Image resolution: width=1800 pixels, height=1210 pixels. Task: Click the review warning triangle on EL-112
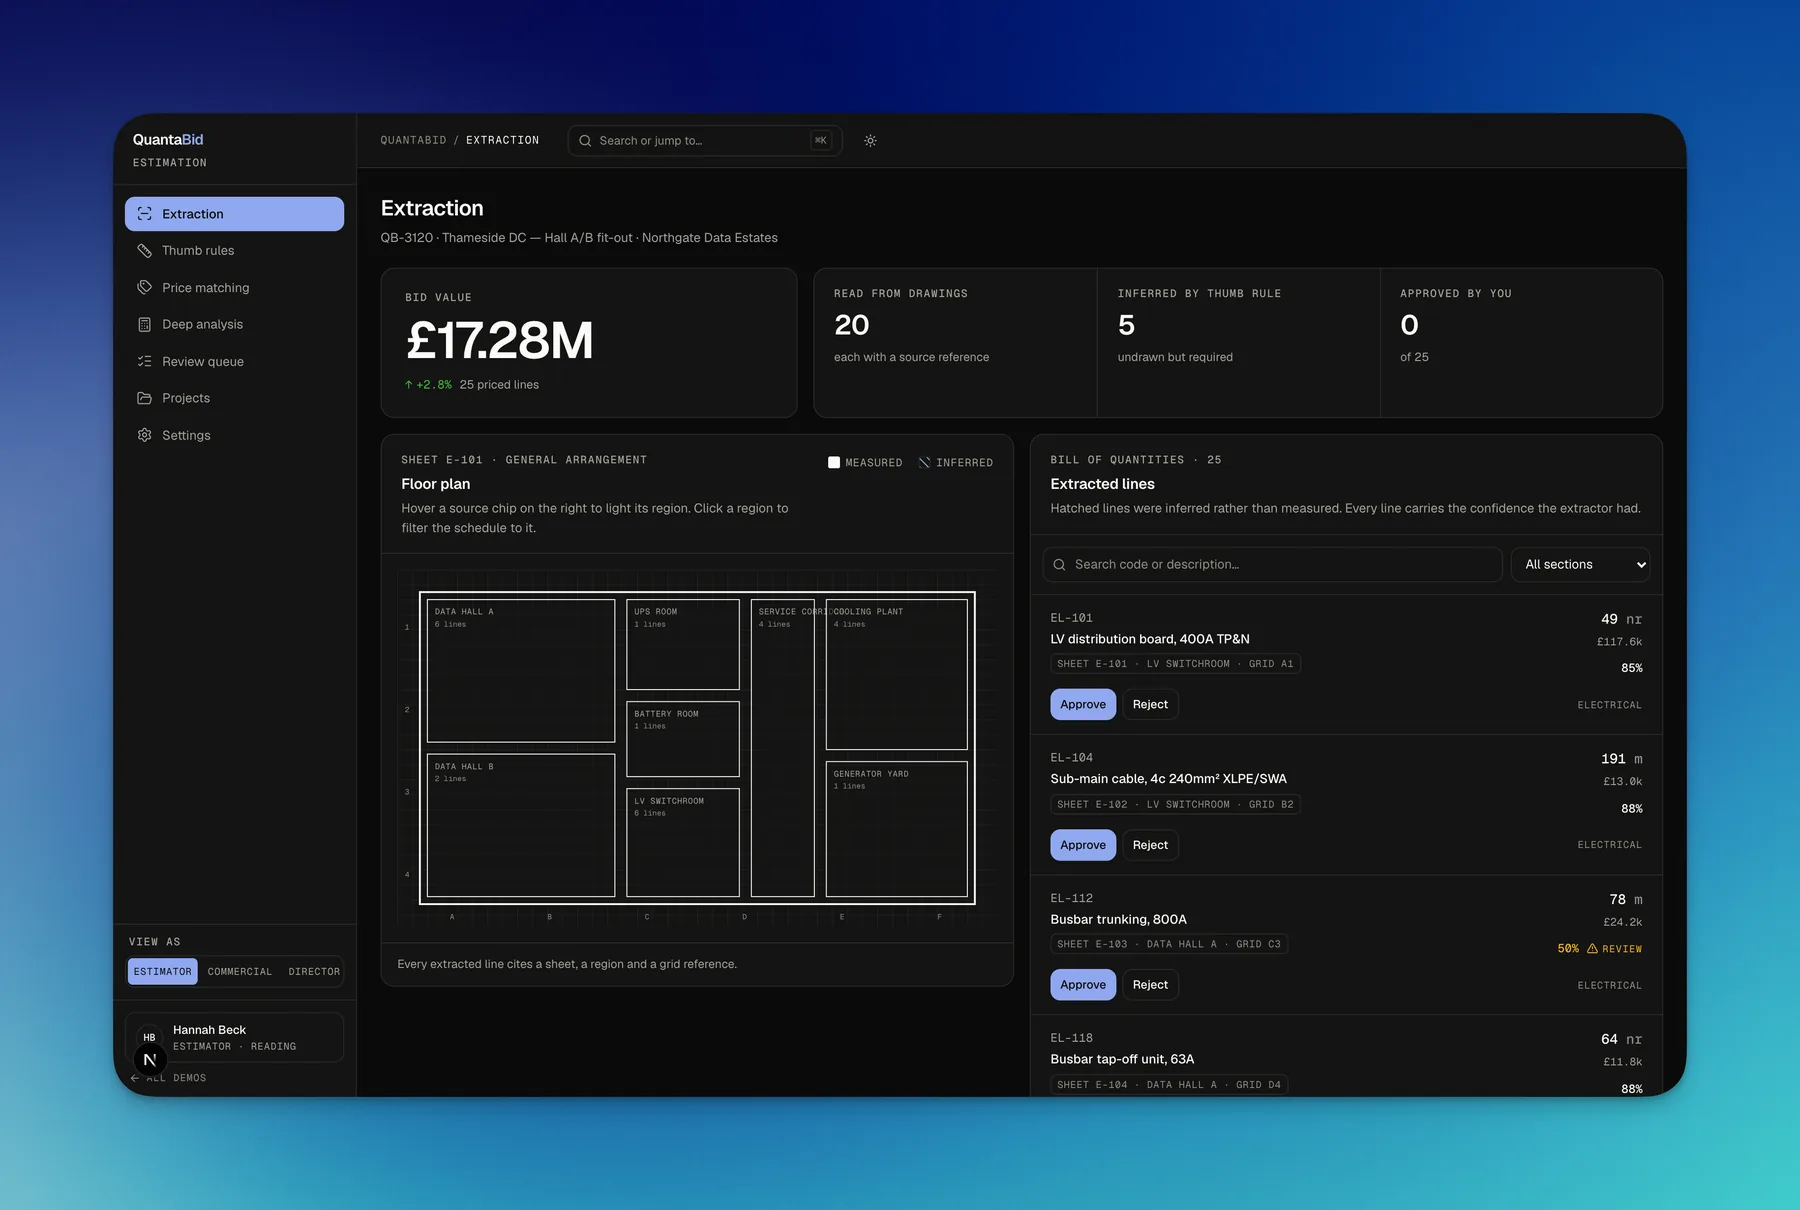(1592, 949)
